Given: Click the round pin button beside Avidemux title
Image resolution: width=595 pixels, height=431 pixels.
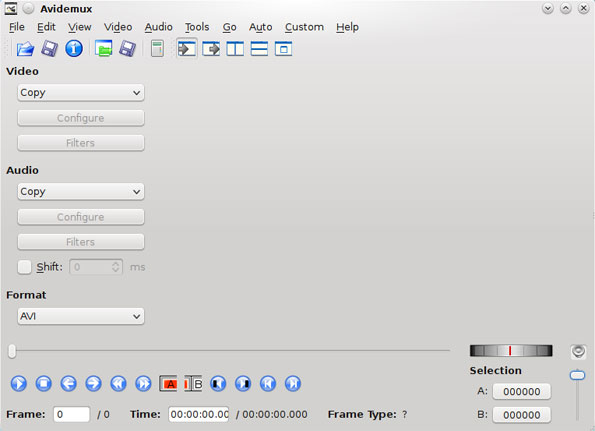Looking at the screenshot, I should pos(28,8).
